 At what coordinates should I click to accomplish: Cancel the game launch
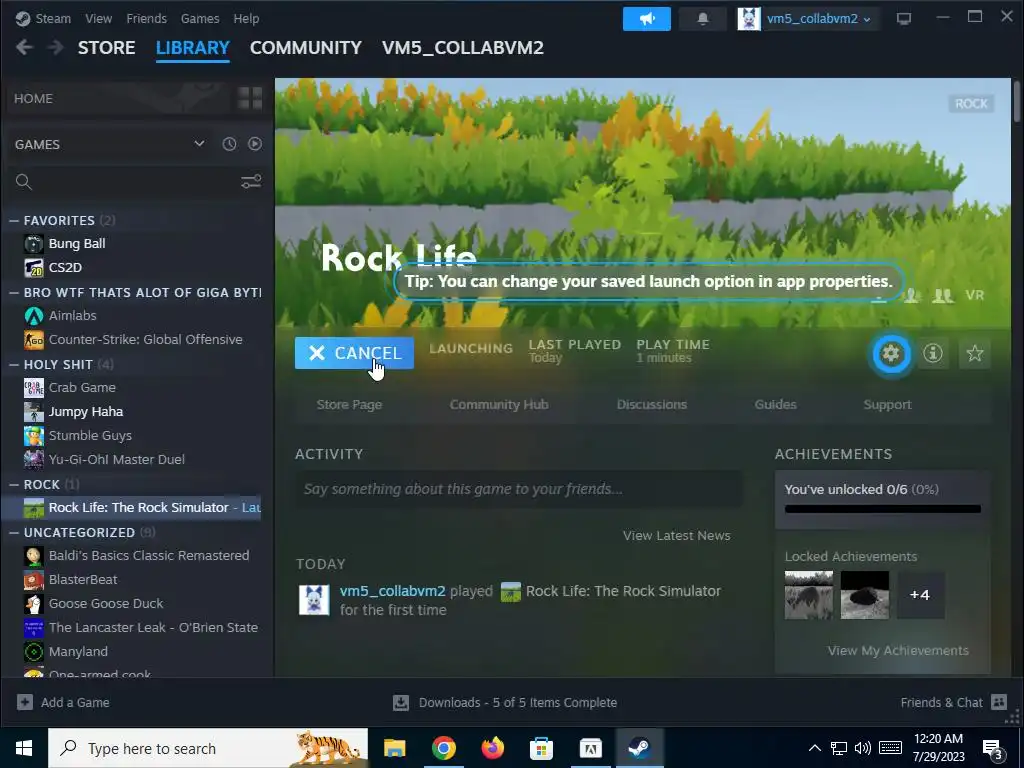[354, 353]
